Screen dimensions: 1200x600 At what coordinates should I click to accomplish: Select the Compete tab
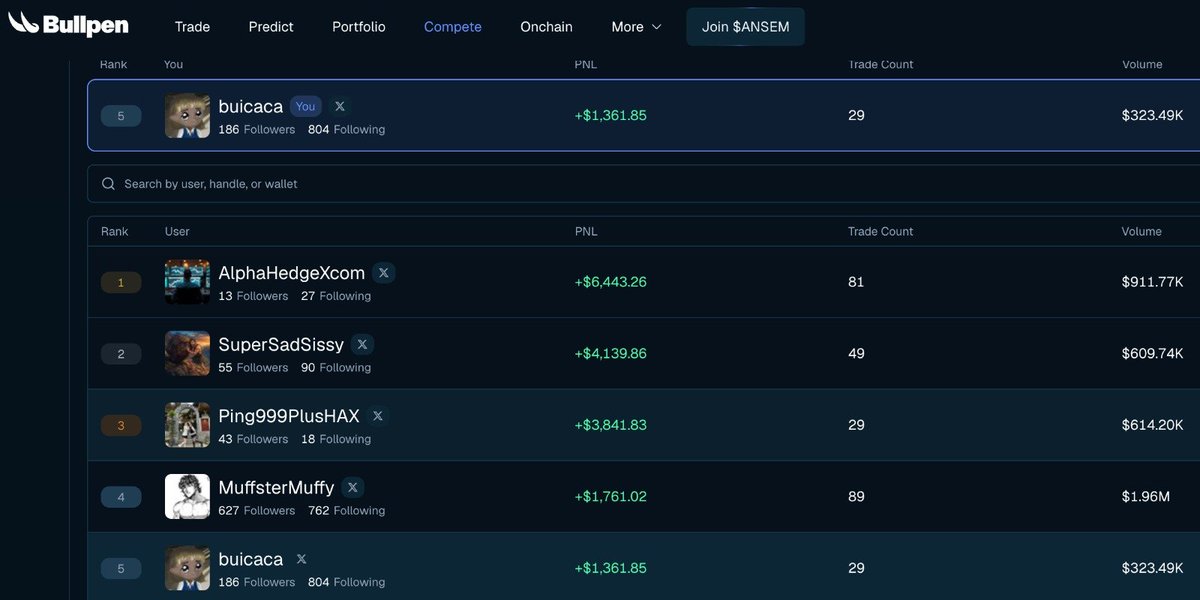tap(453, 27)
